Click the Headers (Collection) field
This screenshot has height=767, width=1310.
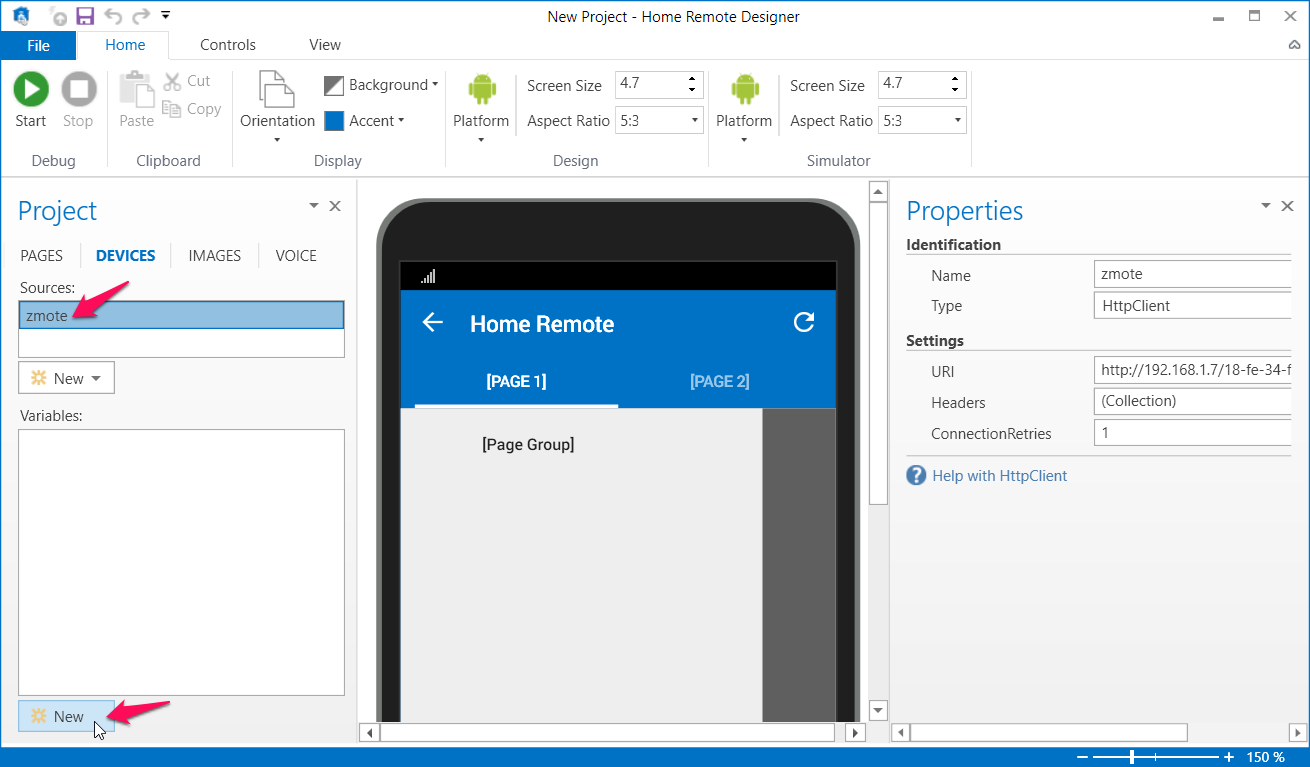click(x=1193, y=401)
